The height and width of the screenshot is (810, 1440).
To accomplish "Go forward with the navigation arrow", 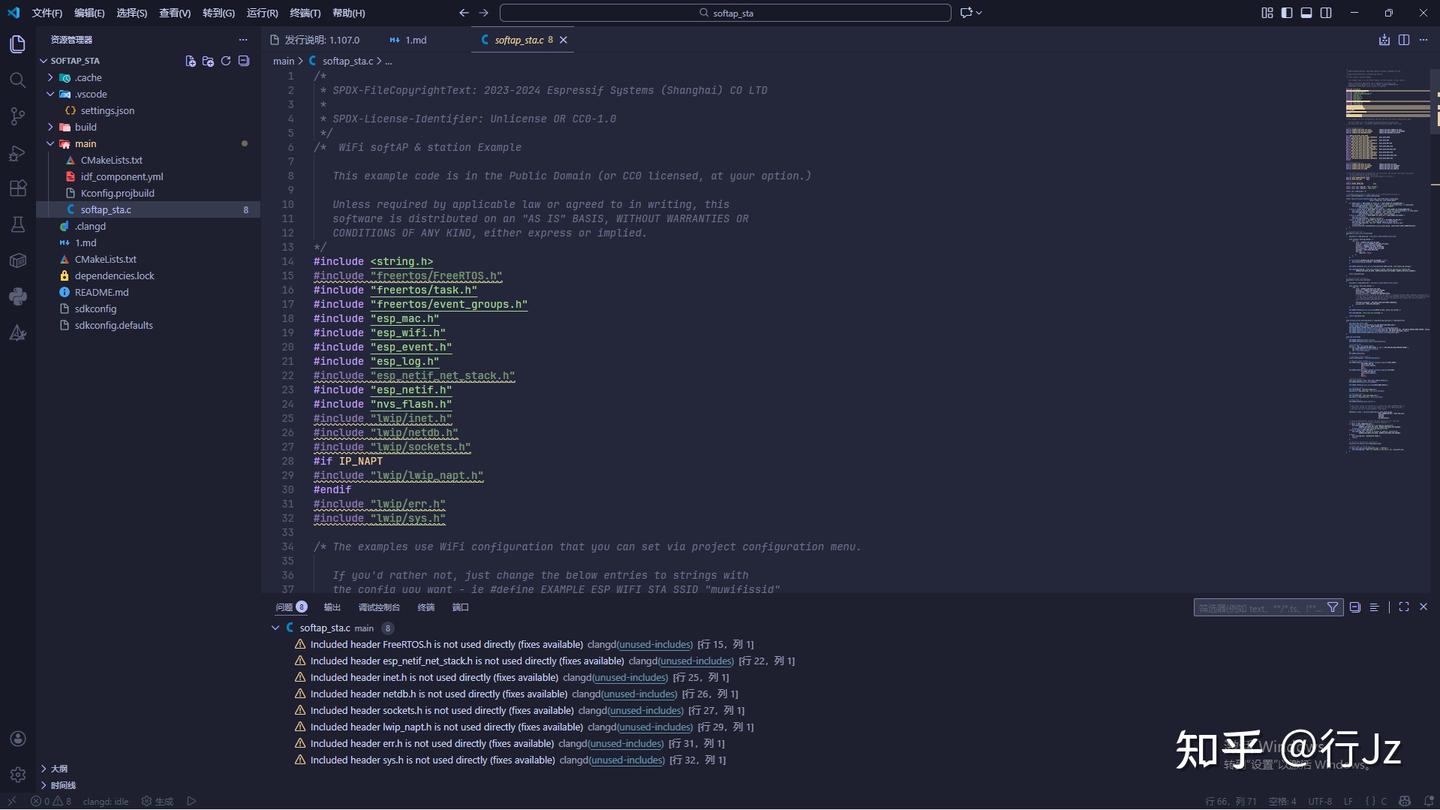I will coord(484,13).
